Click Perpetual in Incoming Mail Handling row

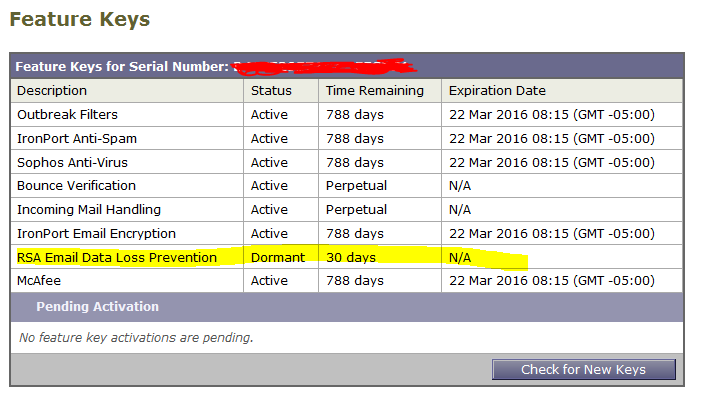click(356, 210)
